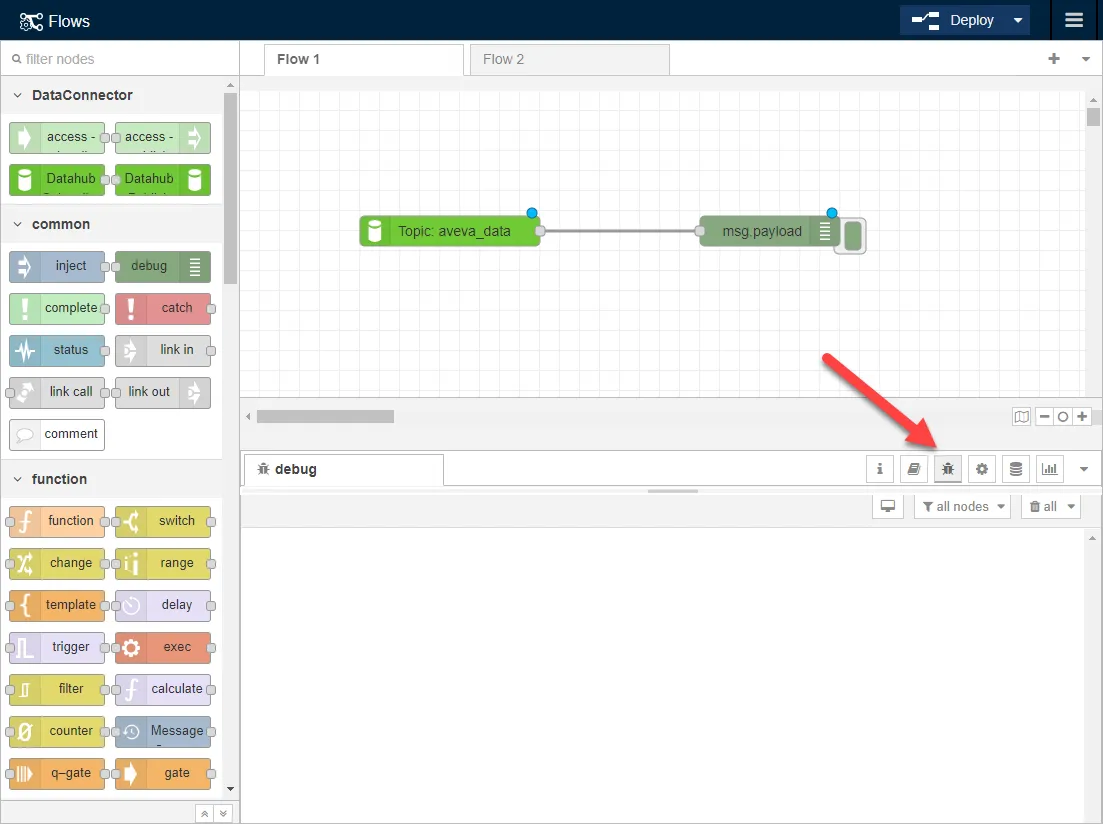
Task: Collapse the function palette category
Action: [x=113, y=479]
